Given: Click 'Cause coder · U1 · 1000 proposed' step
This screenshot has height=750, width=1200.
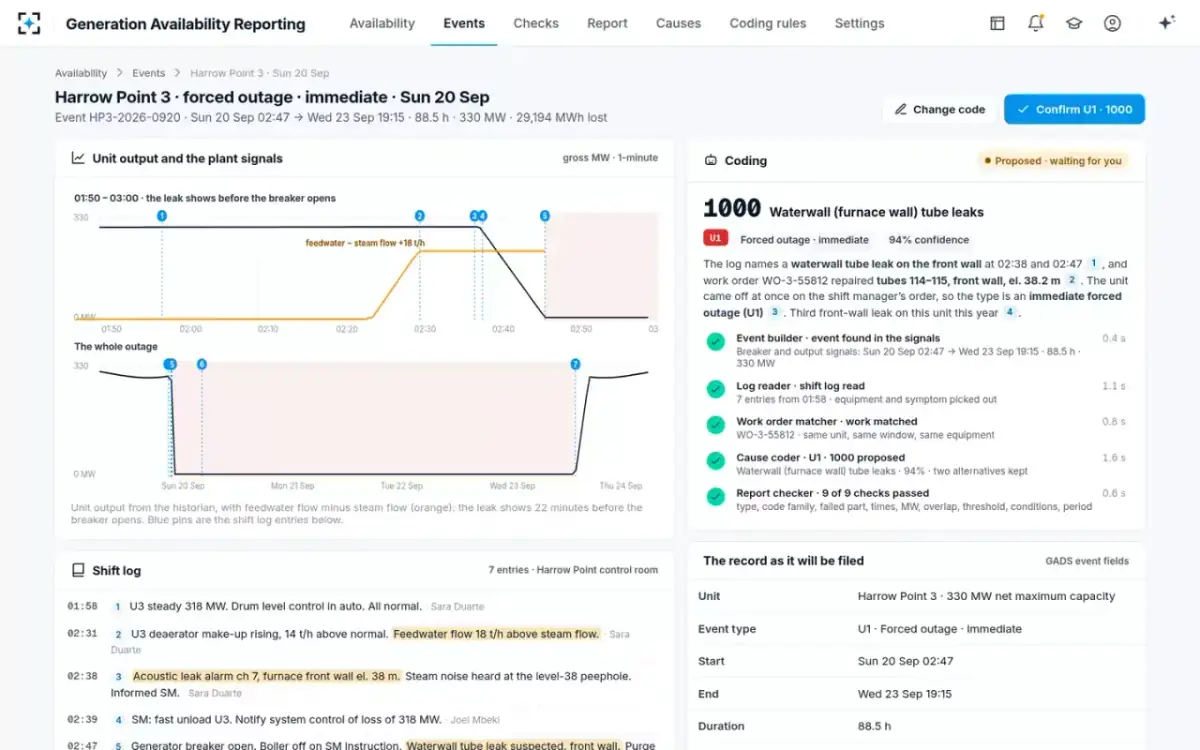Looking at the screenshot, I should [x=820, y=458].
